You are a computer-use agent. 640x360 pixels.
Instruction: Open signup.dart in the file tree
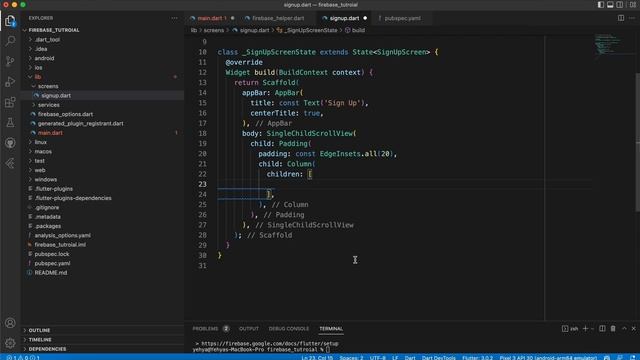pyautogui.click(x=102, y=96)
